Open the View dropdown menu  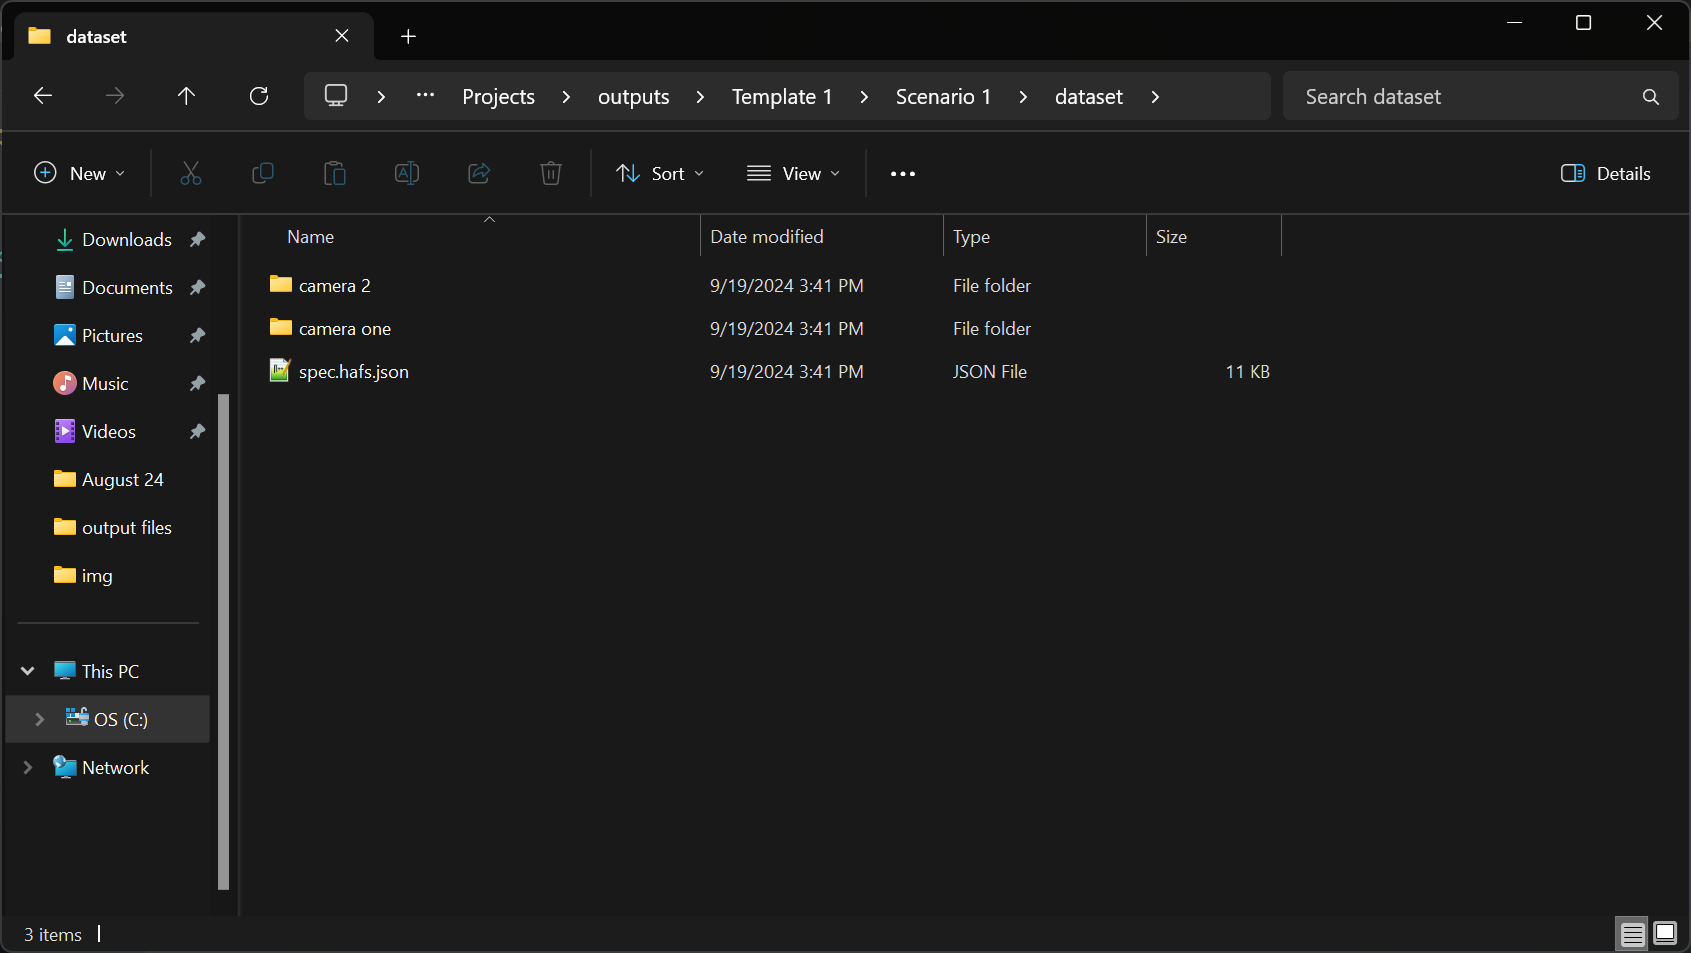pyautogui.click(x=794, y=173)
